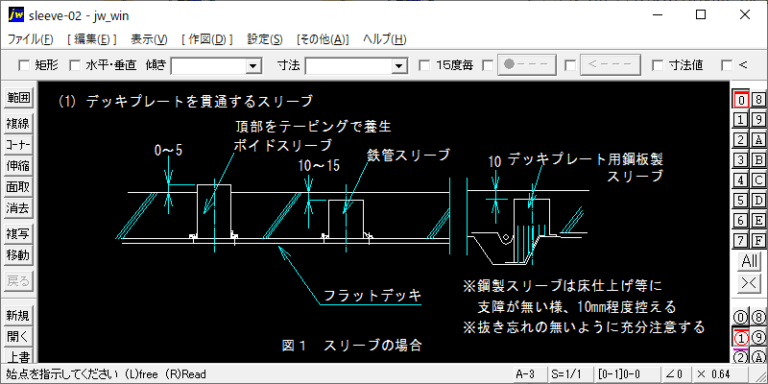This screenshot has height=384, width=768.
Task: Select boxed layer 8 button
Action: click(759, 99)
